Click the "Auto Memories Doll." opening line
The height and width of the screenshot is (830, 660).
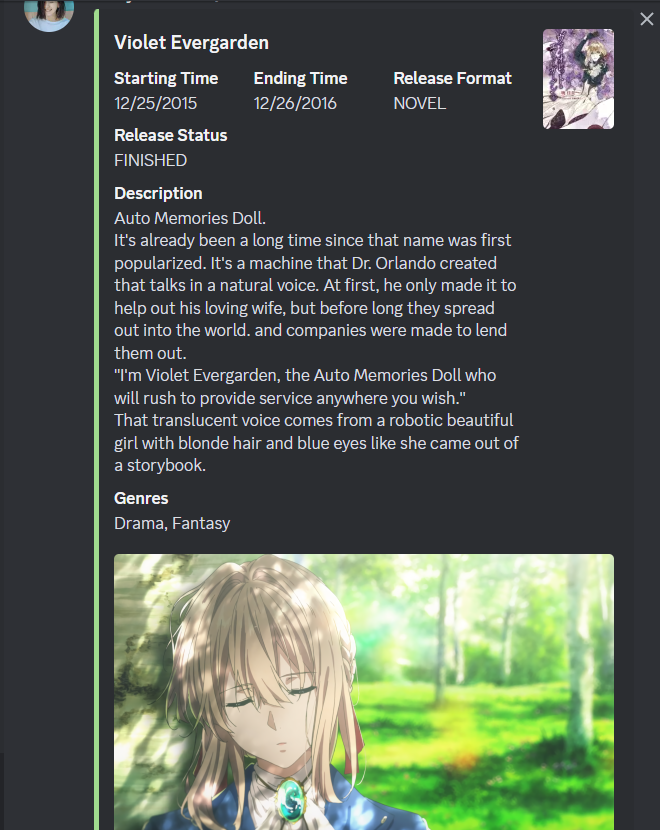click(189, 218)
